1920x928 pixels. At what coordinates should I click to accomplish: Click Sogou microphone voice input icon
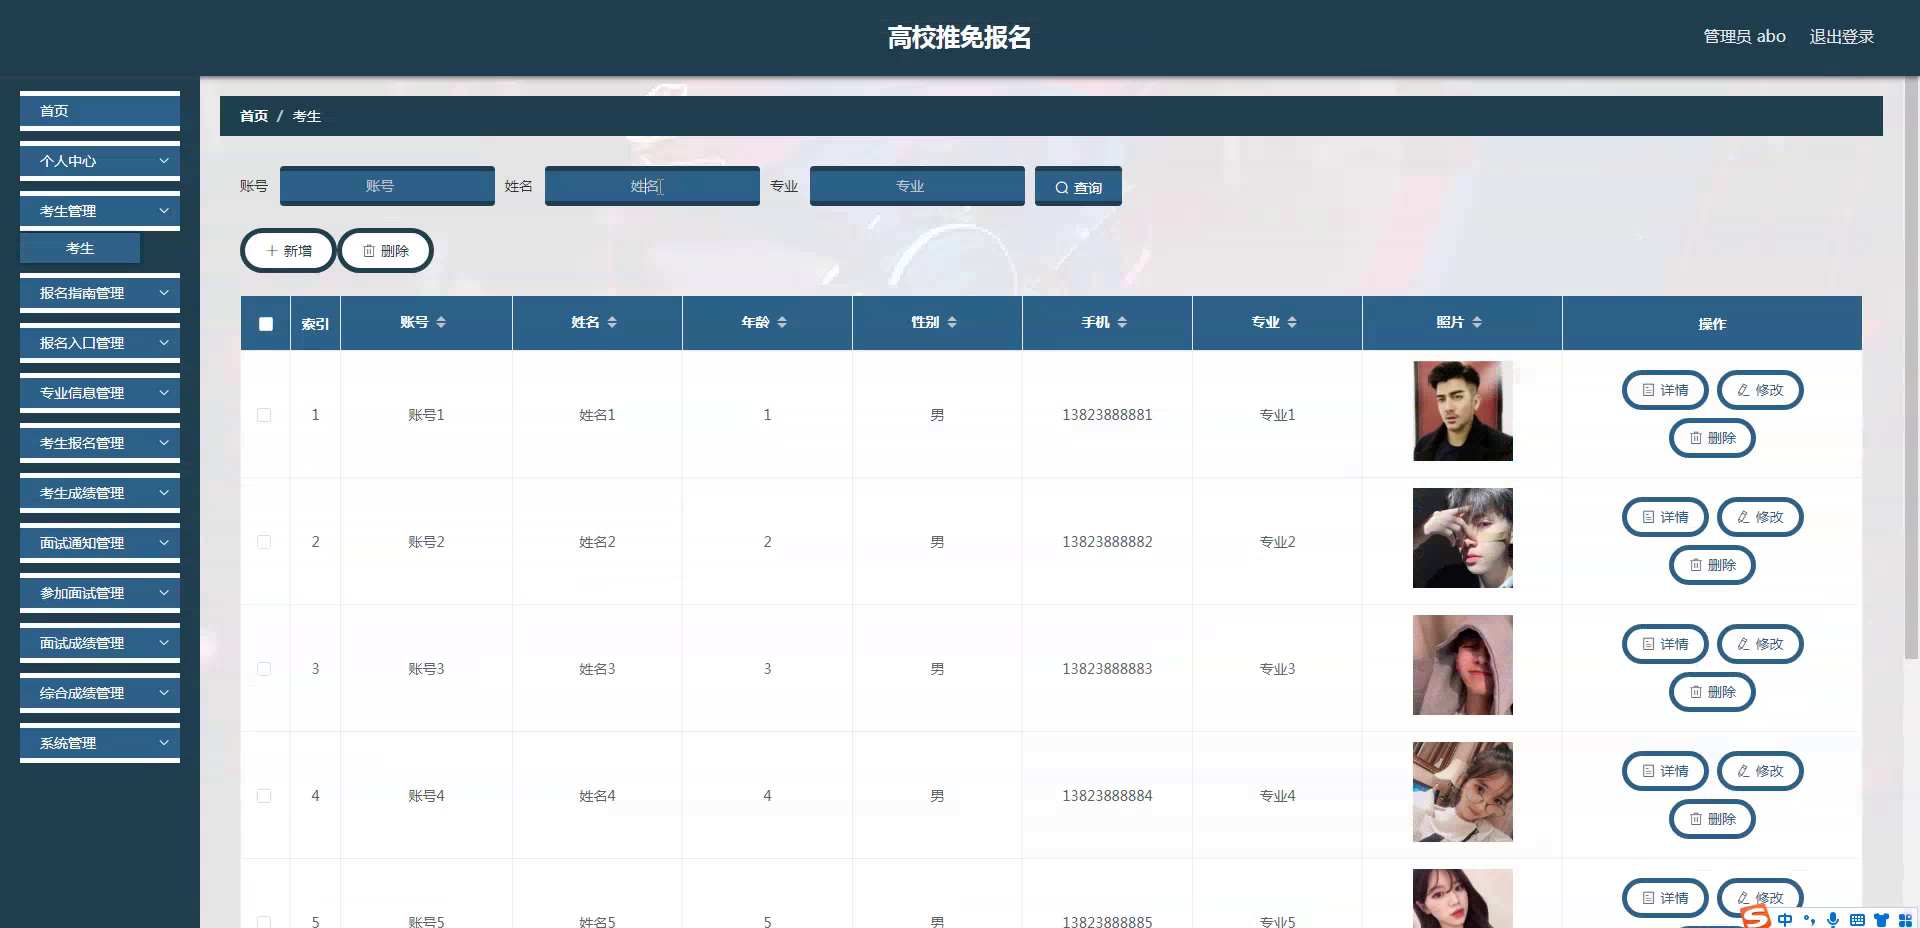pyautogui.click(x=1833, y=920)
